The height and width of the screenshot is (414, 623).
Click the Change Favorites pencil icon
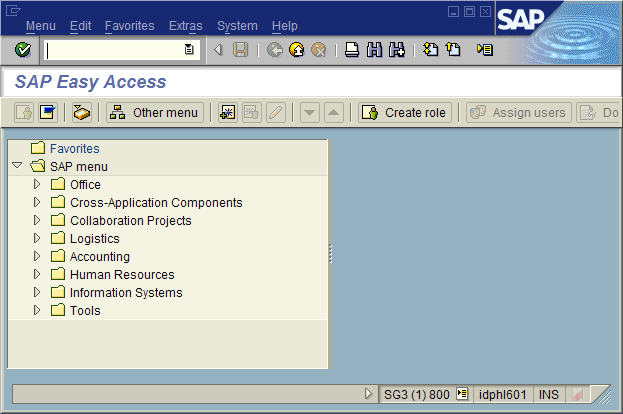[276, 113]
